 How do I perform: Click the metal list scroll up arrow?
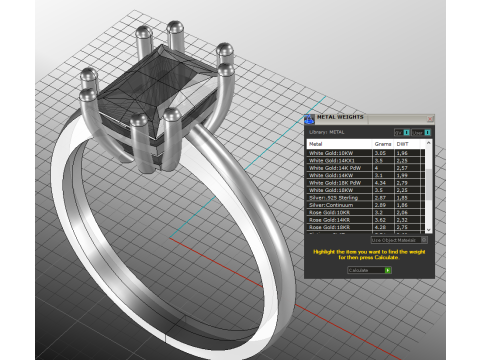click(429, 143)
